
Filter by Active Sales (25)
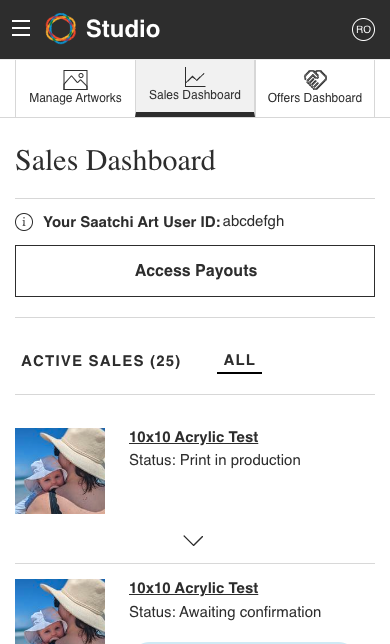101,361
